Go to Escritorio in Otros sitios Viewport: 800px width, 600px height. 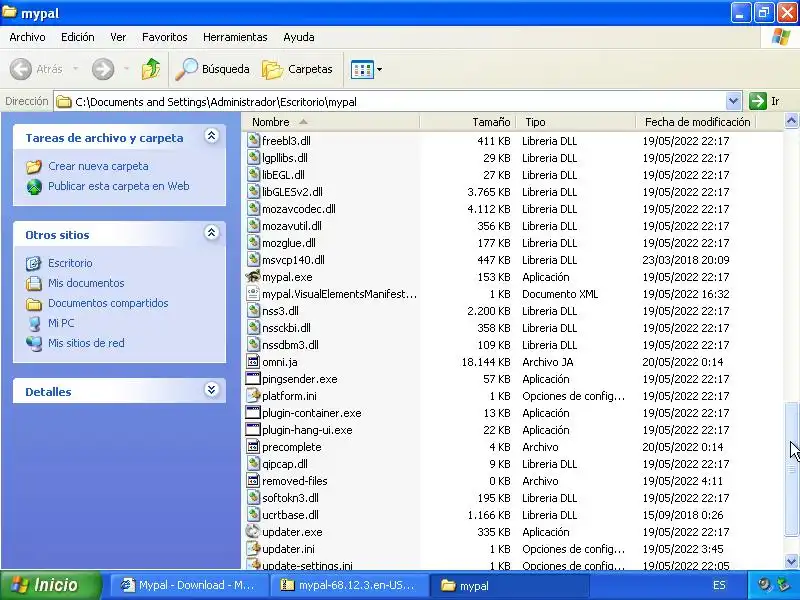pyautogui.click(x=70, y=263)
